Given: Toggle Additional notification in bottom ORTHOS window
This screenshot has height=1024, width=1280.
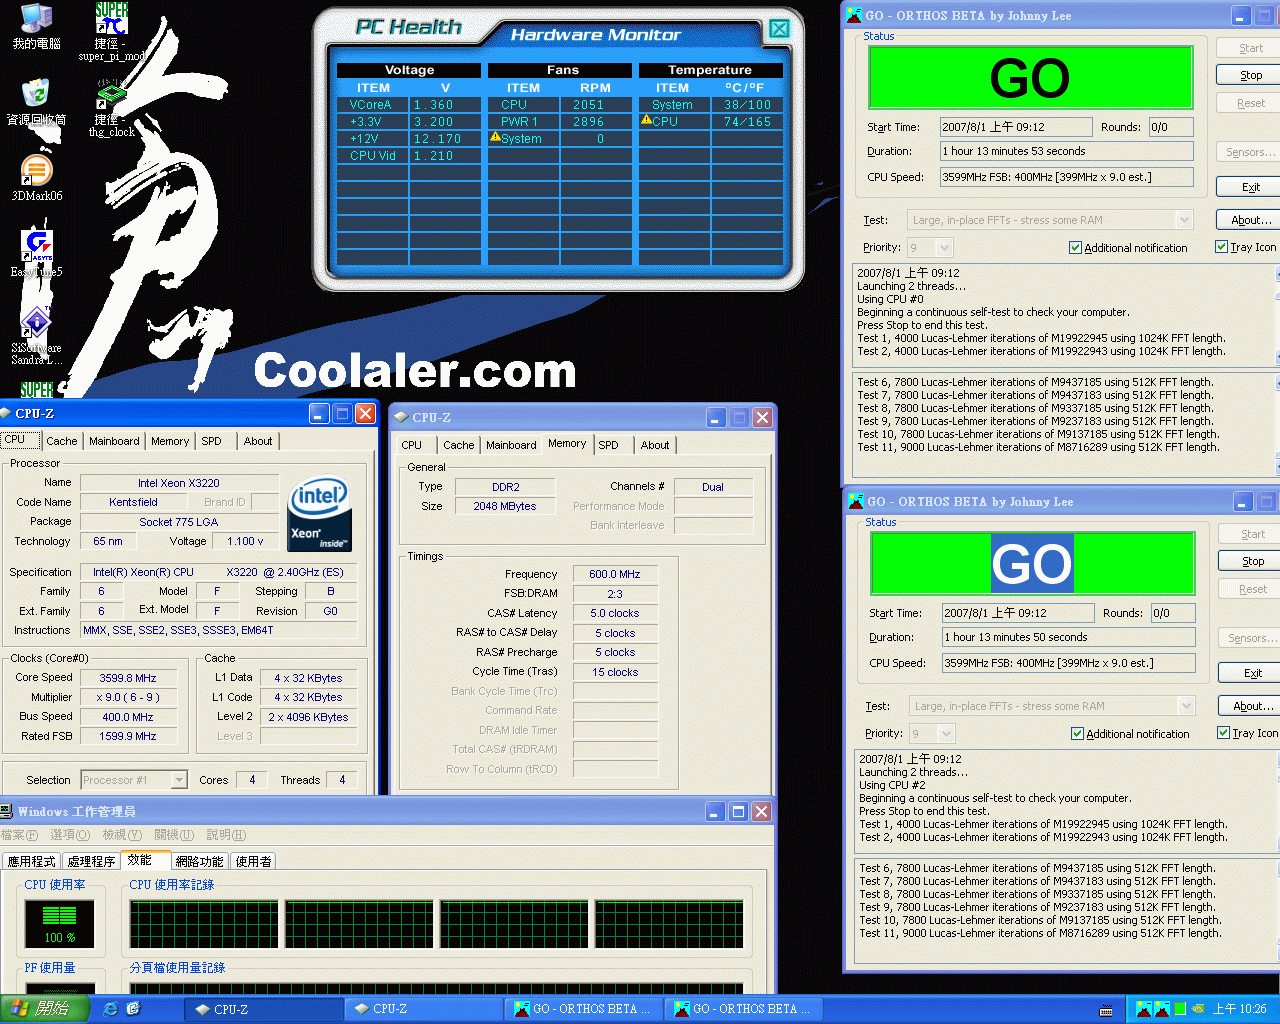Looking at the screenshot, I should 1077,734.
